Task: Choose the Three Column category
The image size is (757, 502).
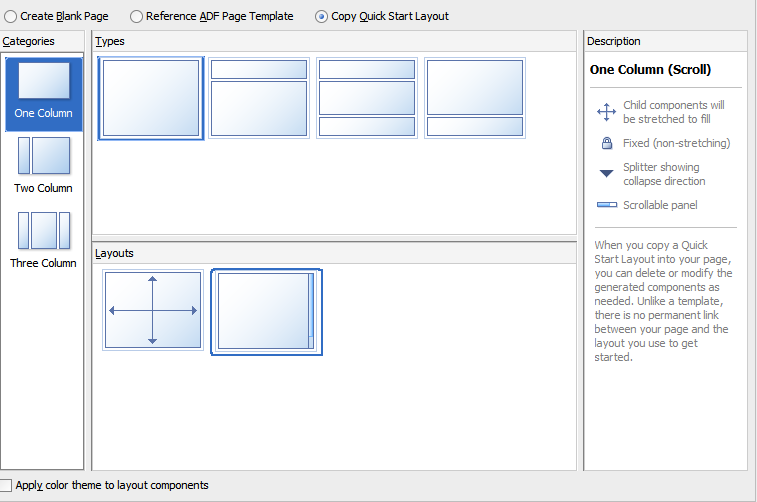Action: (43, 240)
